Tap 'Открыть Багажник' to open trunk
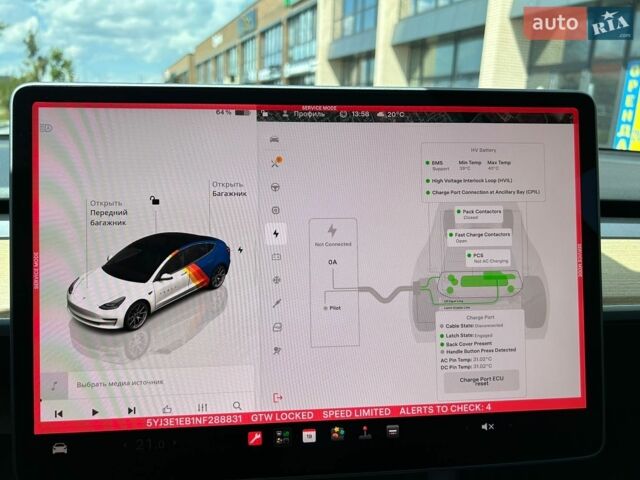This screenshot has width=640, height=480. point(229,189)
